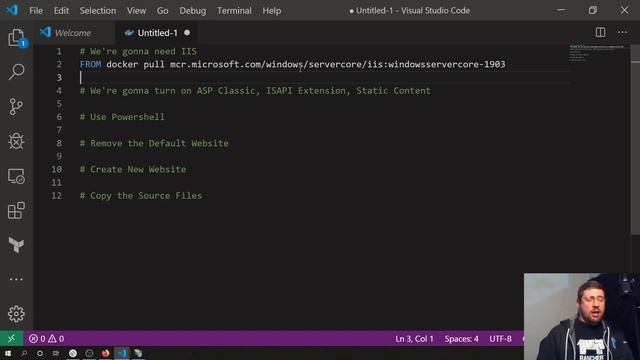
Task: Open Windows taskbar search
Action: coord(24,353)
